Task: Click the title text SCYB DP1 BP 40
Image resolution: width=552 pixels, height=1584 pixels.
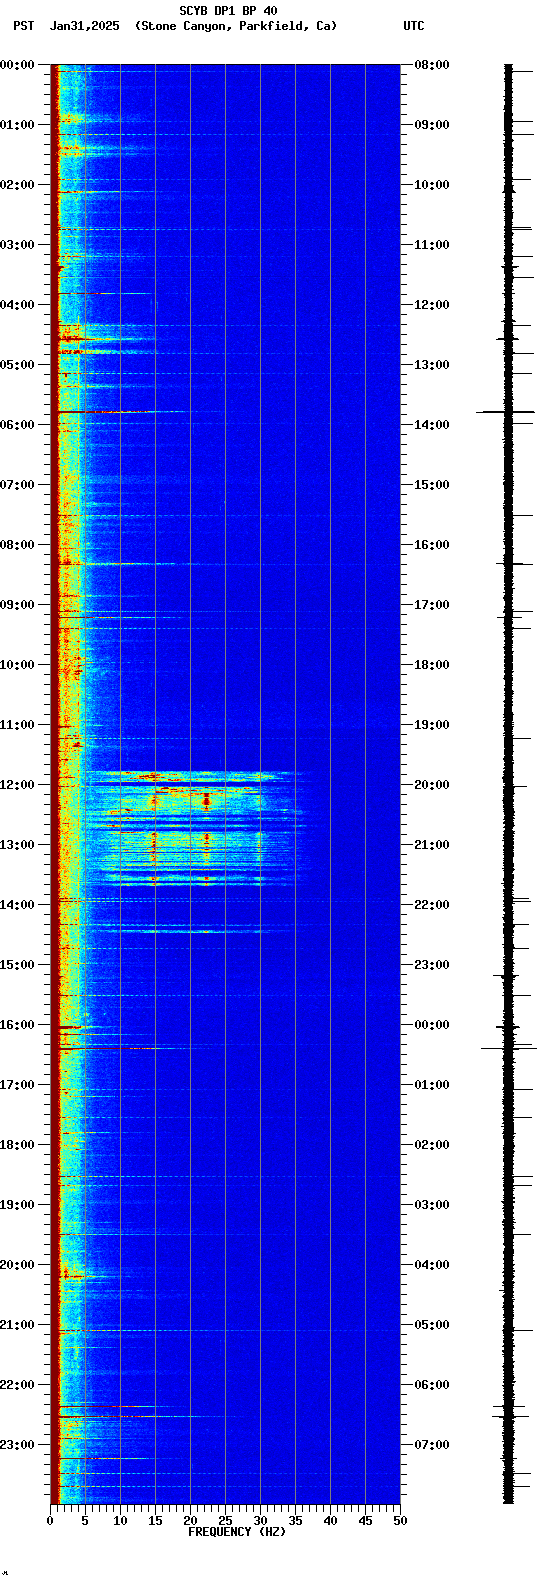Action: tap(228, 11)
